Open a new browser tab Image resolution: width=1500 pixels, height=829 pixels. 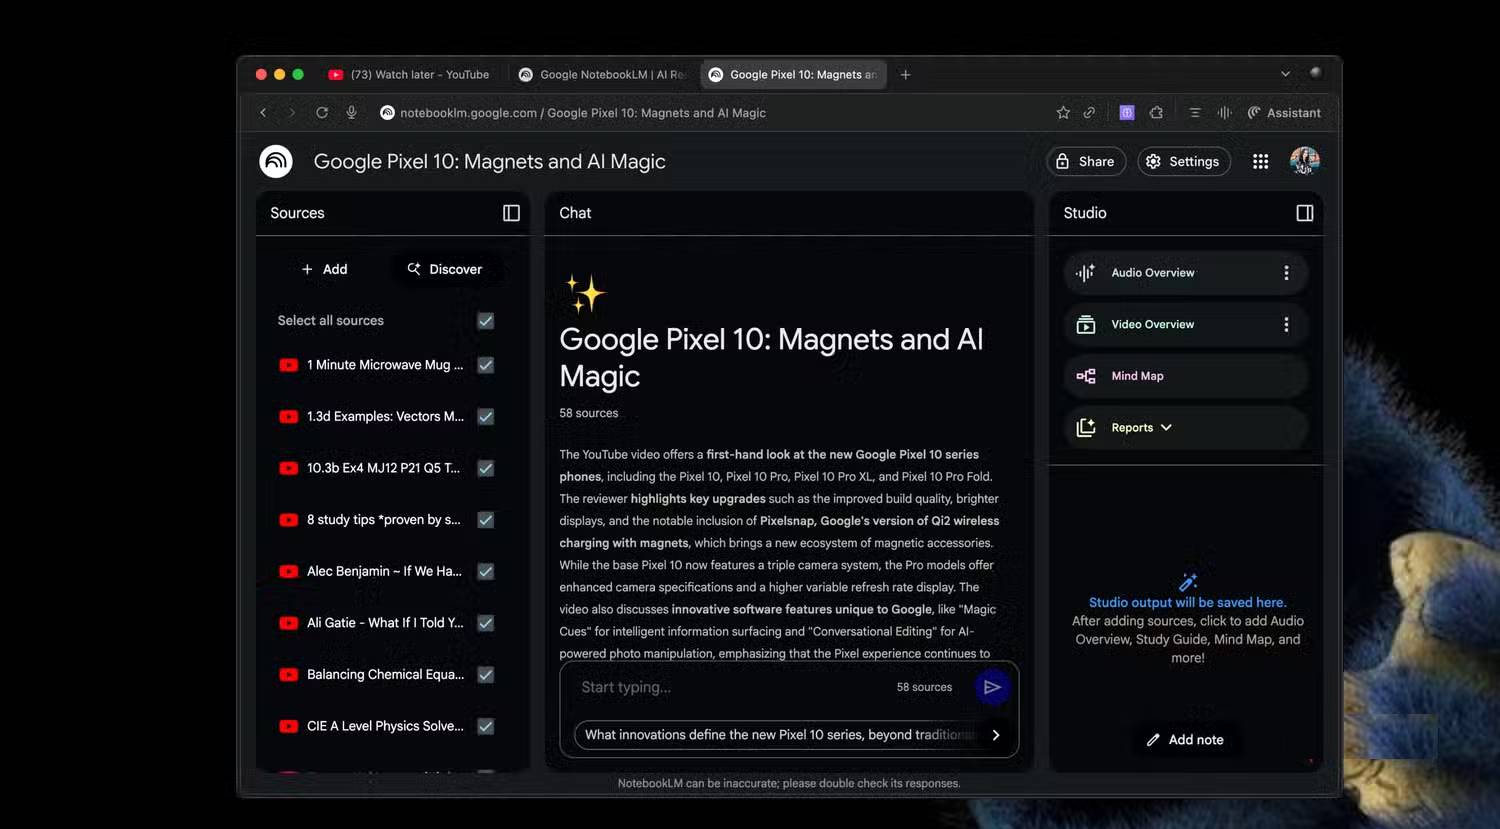coord(905,75)
